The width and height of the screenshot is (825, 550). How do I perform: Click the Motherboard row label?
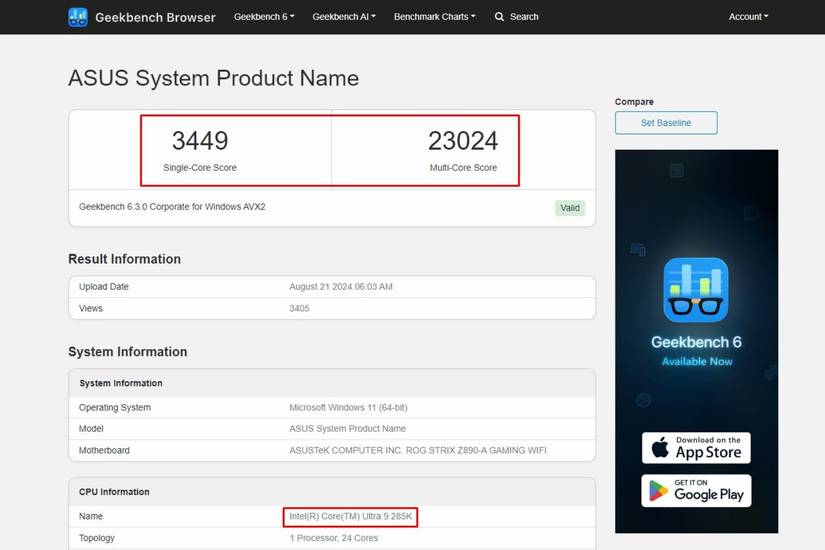(104, 451)
